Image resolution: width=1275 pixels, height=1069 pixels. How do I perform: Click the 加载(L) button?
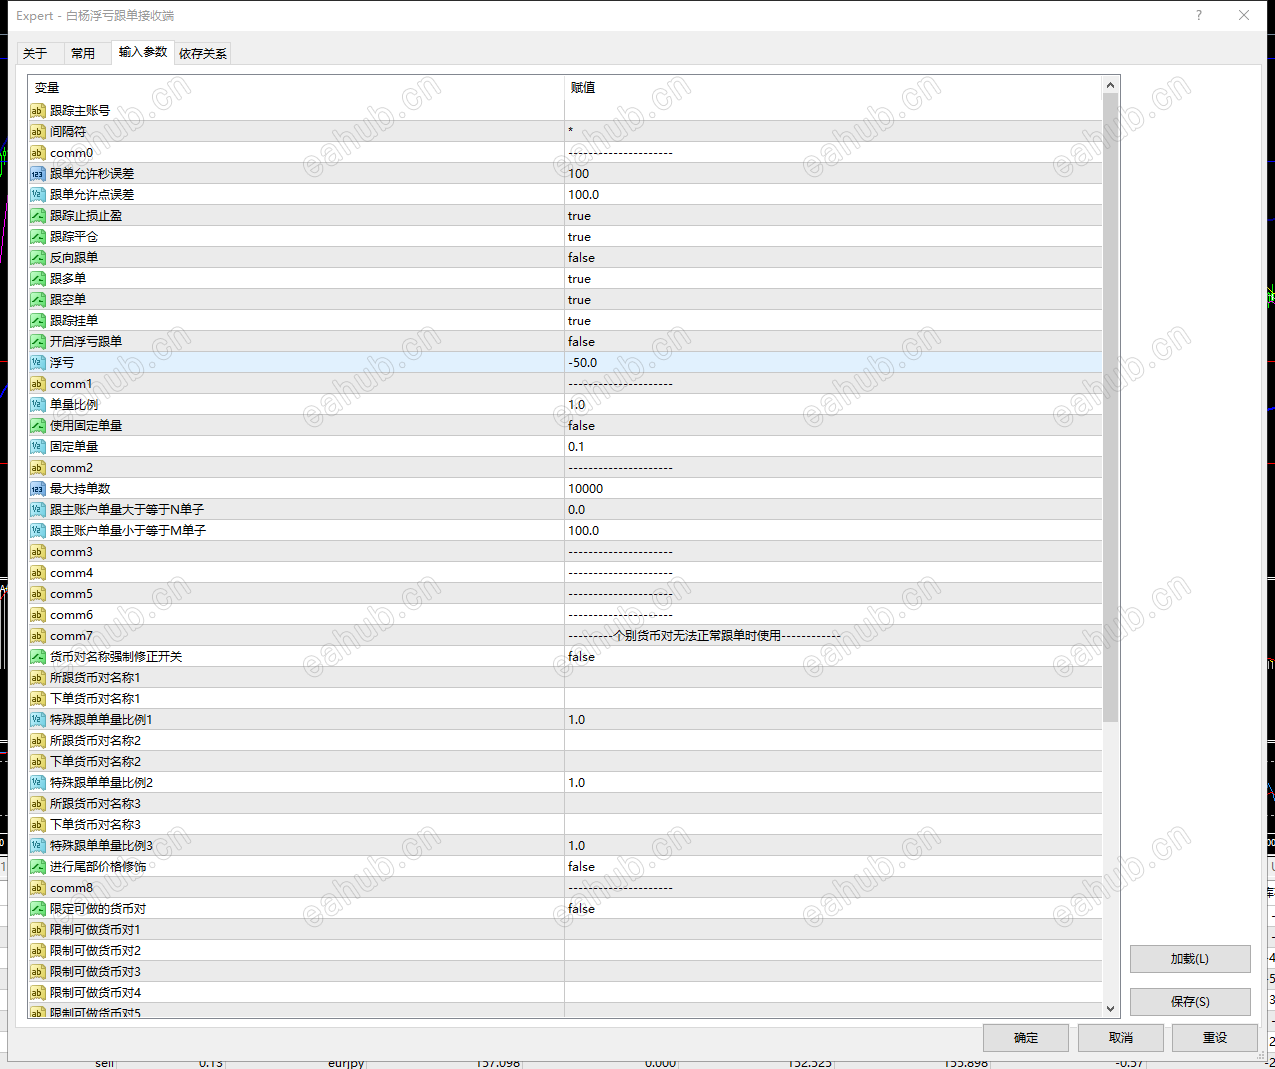click(1190, 959)
